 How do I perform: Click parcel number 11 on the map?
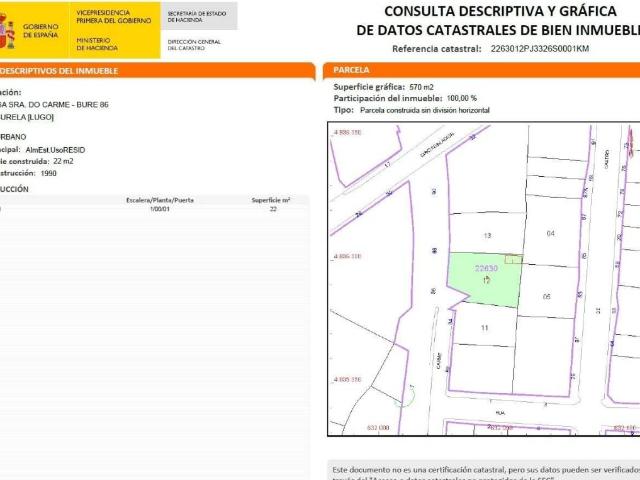484,328
